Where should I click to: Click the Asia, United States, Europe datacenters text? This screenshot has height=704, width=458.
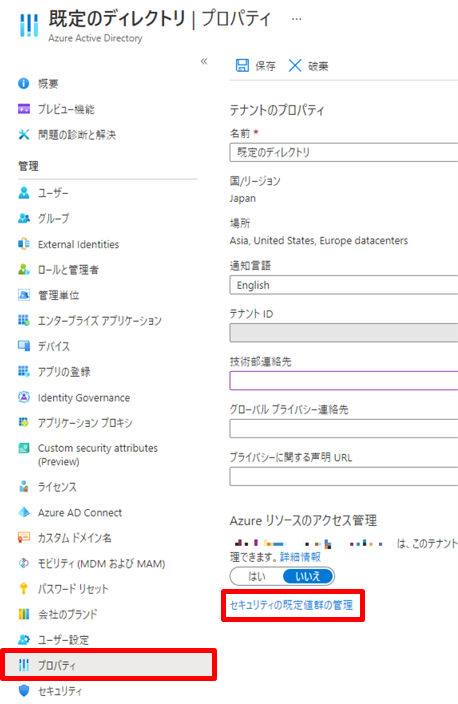pos(319,241)
